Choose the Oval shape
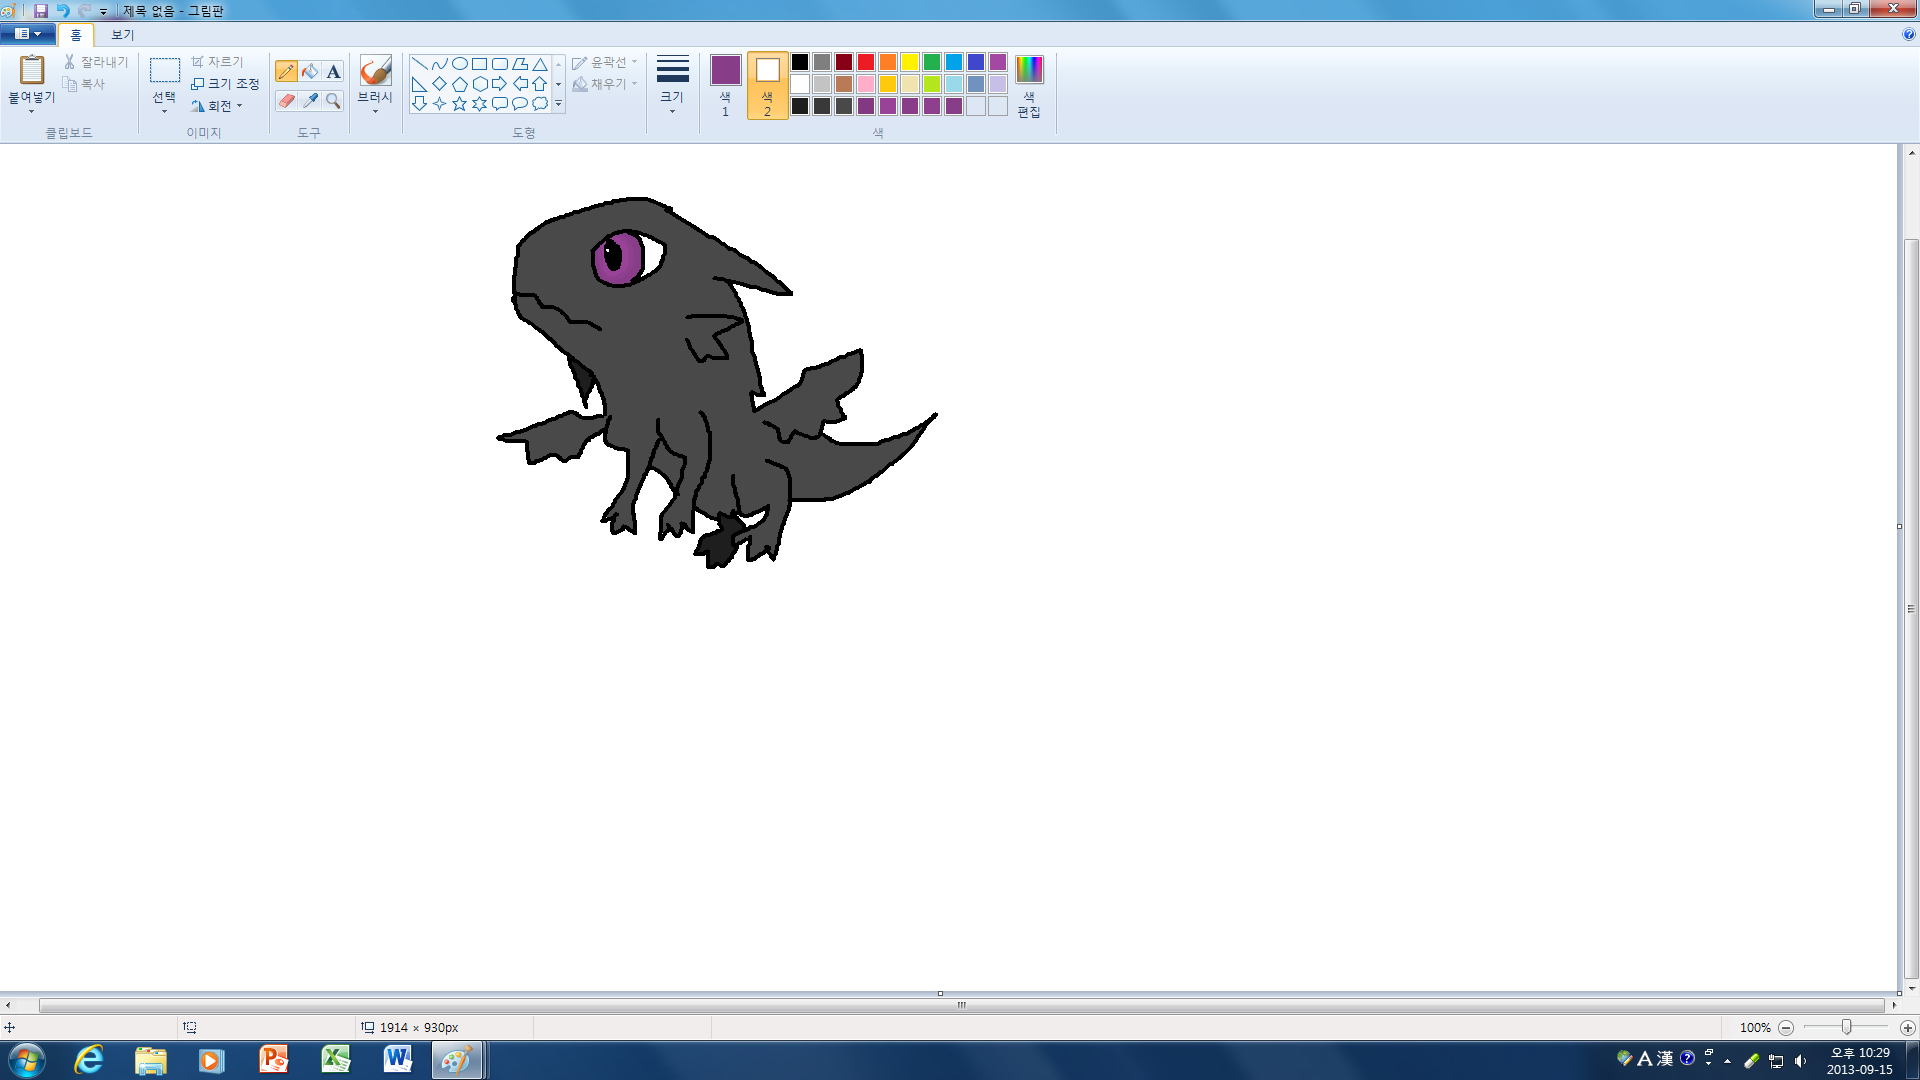This screenshot has height=1080, width=1920. click(460, 64)
